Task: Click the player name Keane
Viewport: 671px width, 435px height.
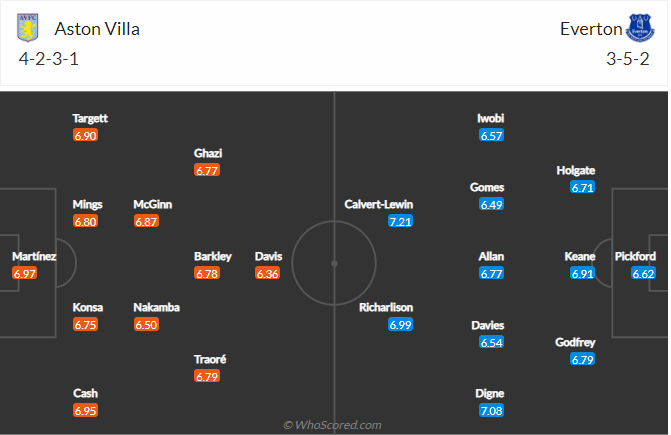Action: tap(579, 256)
